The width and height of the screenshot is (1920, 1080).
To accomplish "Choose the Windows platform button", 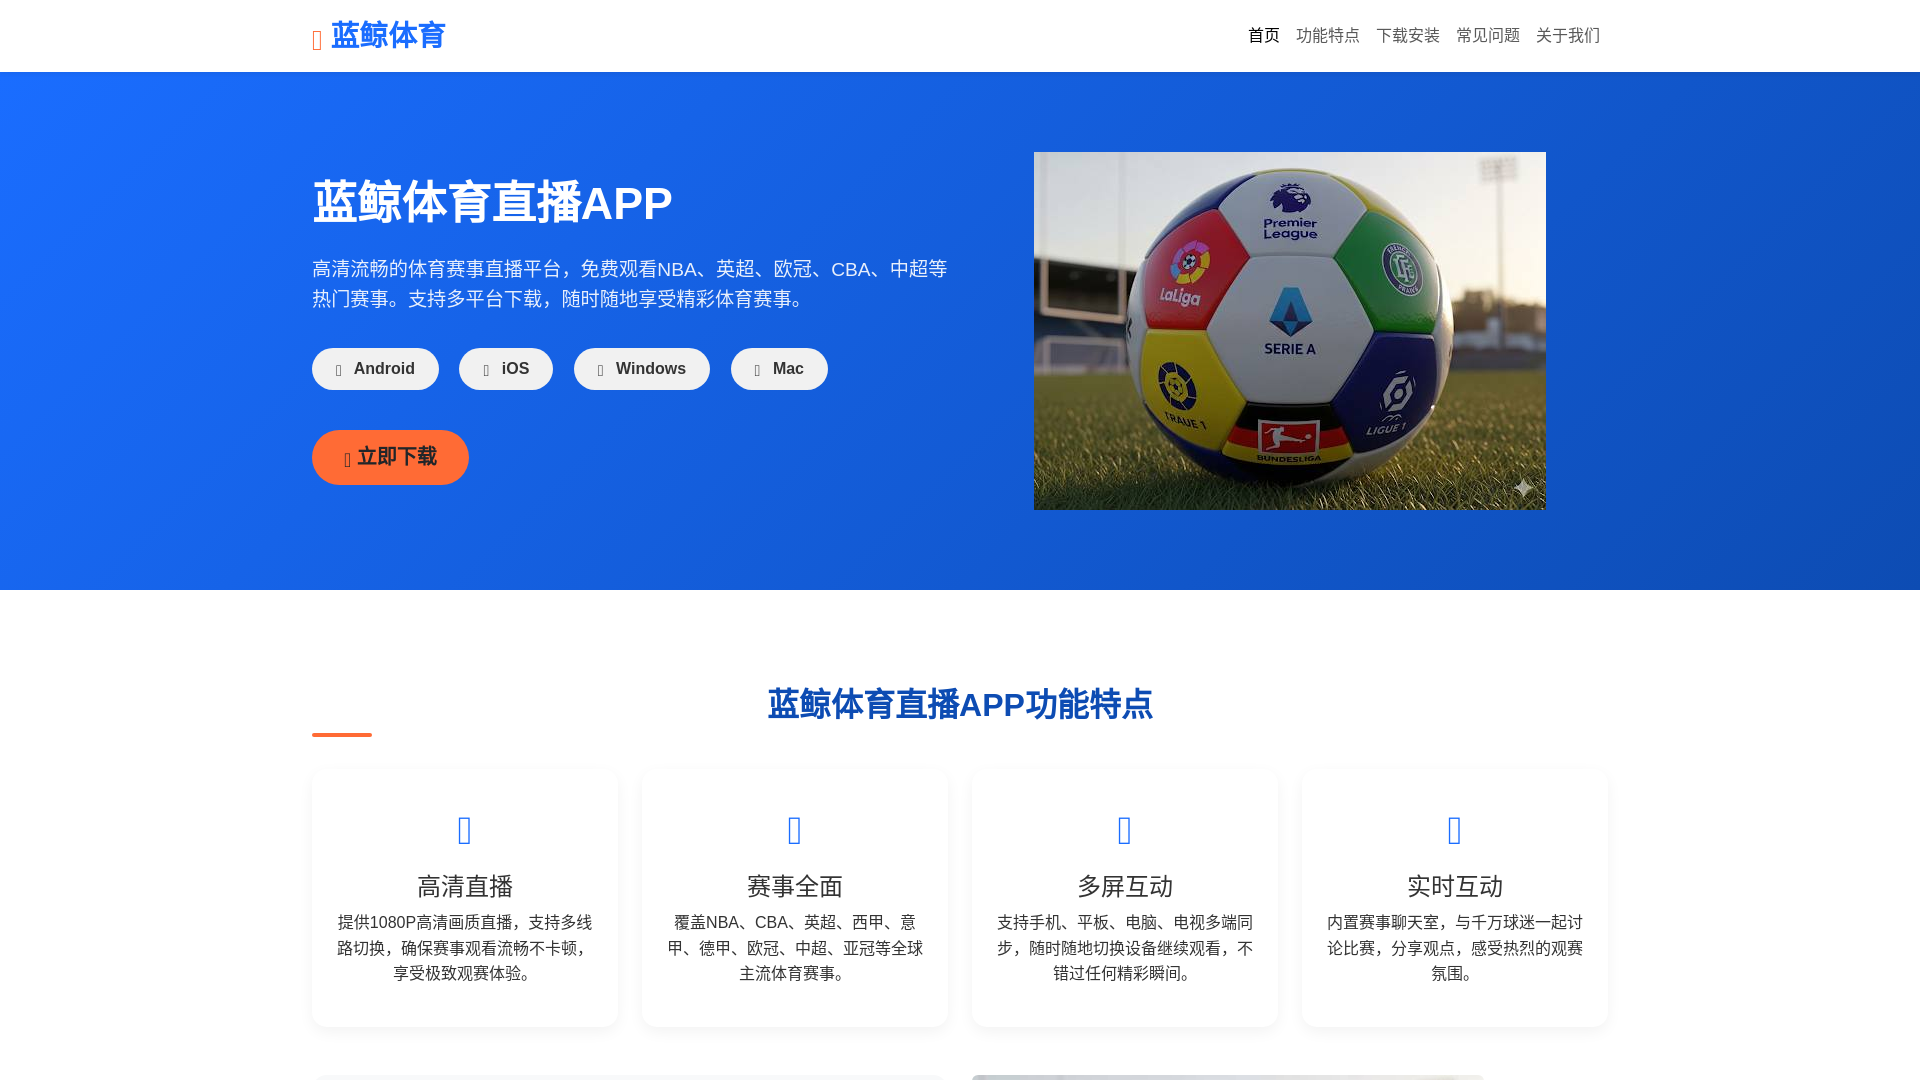I will tap(642, 369).
